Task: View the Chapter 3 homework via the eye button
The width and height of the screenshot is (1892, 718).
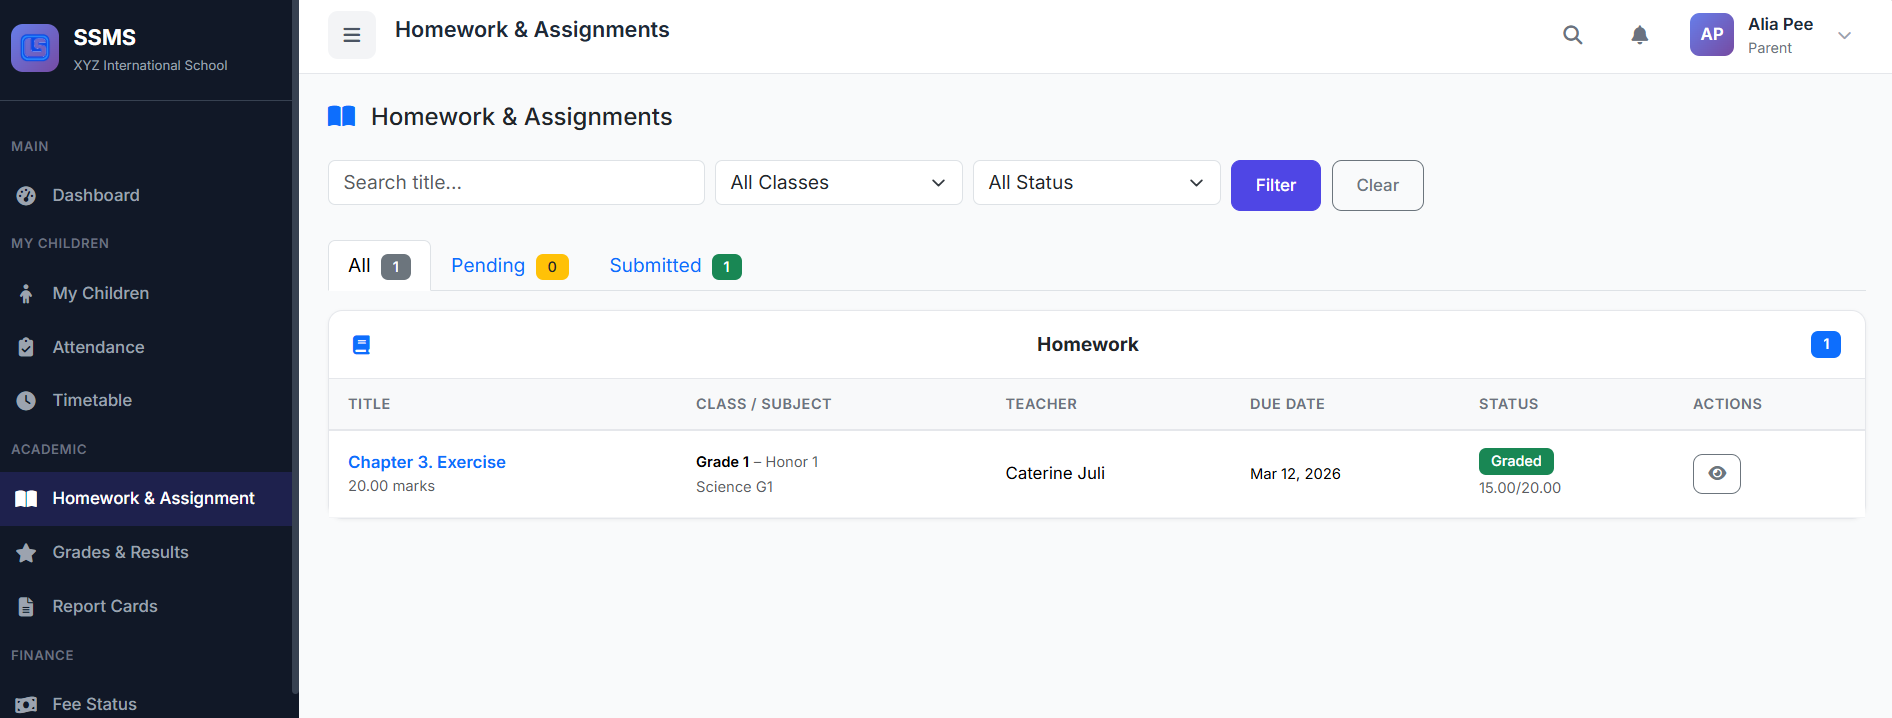Action: pyautogui.click(x=1716, y=474)
